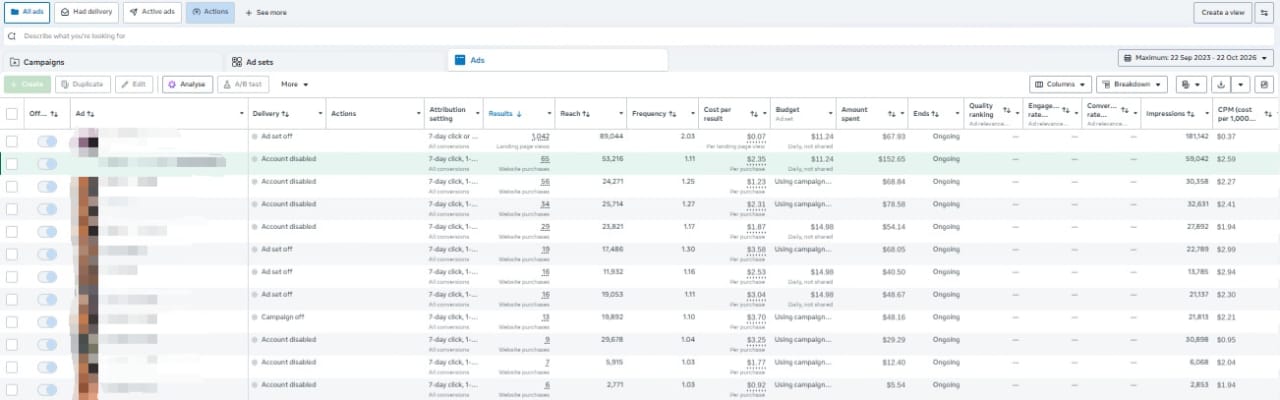1280x400 pixels.
Task: Click the sort arrows on Off/On column
Action: pyautogui.click(x=54, y=114)
